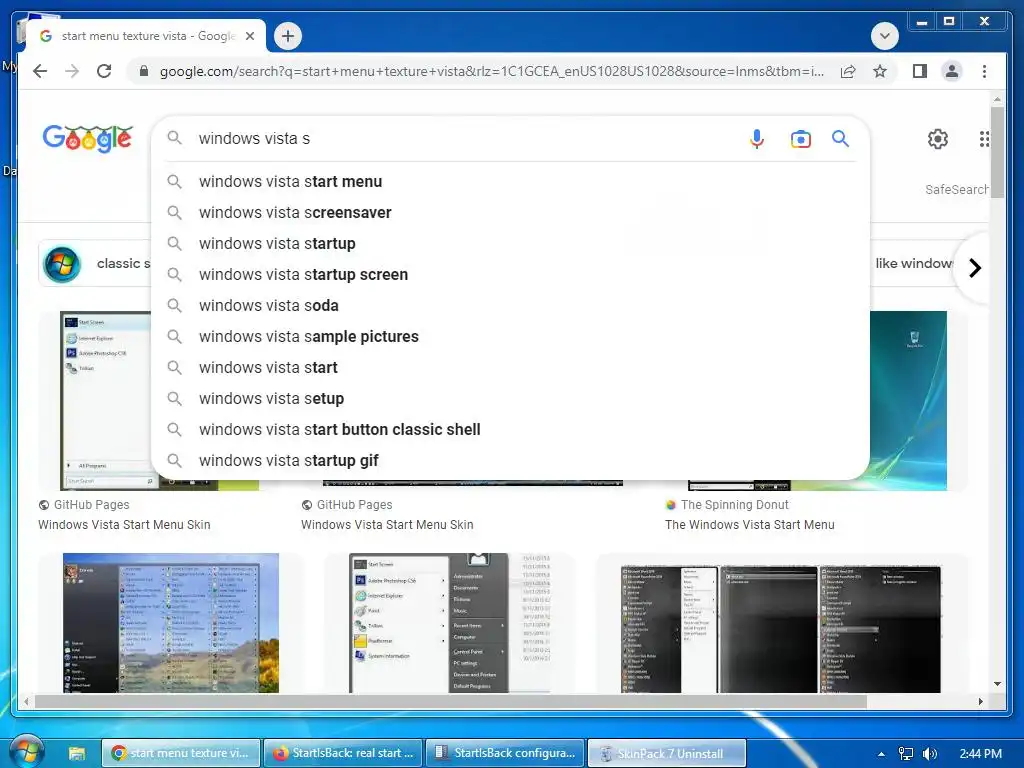Screen dimensions: 1024x768
Task: Pick 'windows vista start button classic shell'
Action: click(510, 430)
